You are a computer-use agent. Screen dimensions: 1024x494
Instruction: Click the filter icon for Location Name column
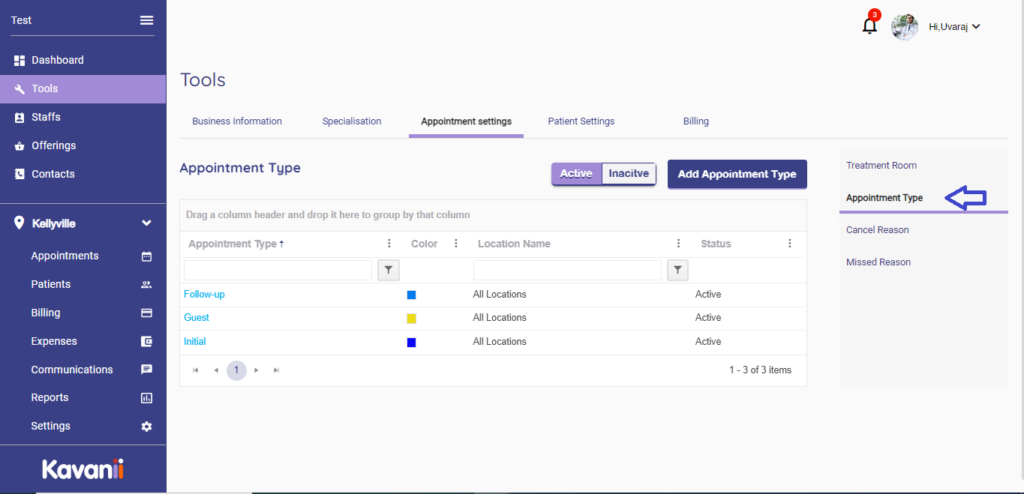677,270
